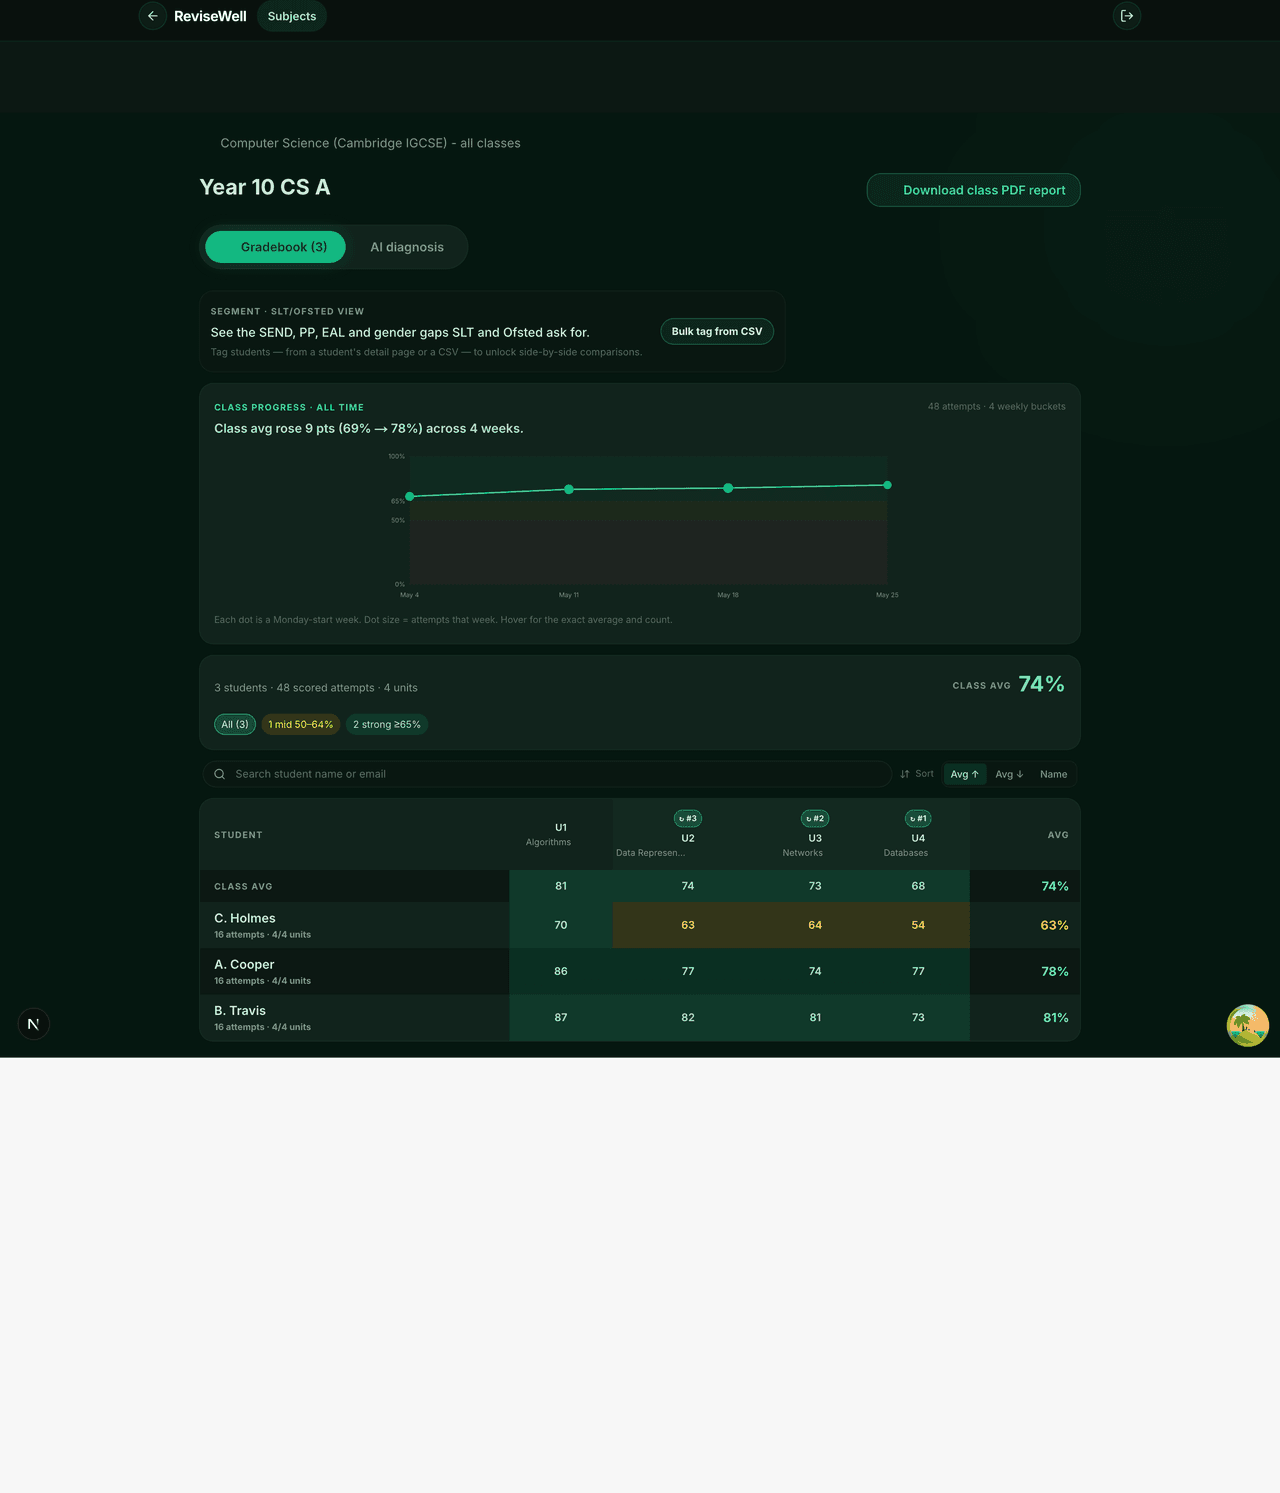Screen dimensions: 1280x1493
Task: Sort by Avg descending
Action: [1009, 774]
